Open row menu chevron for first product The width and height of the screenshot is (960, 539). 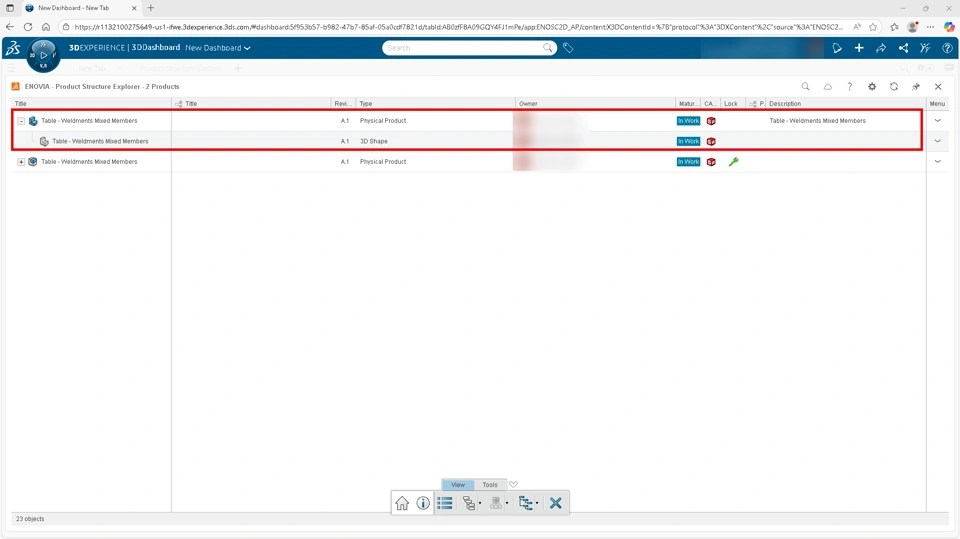click(937, 121)
